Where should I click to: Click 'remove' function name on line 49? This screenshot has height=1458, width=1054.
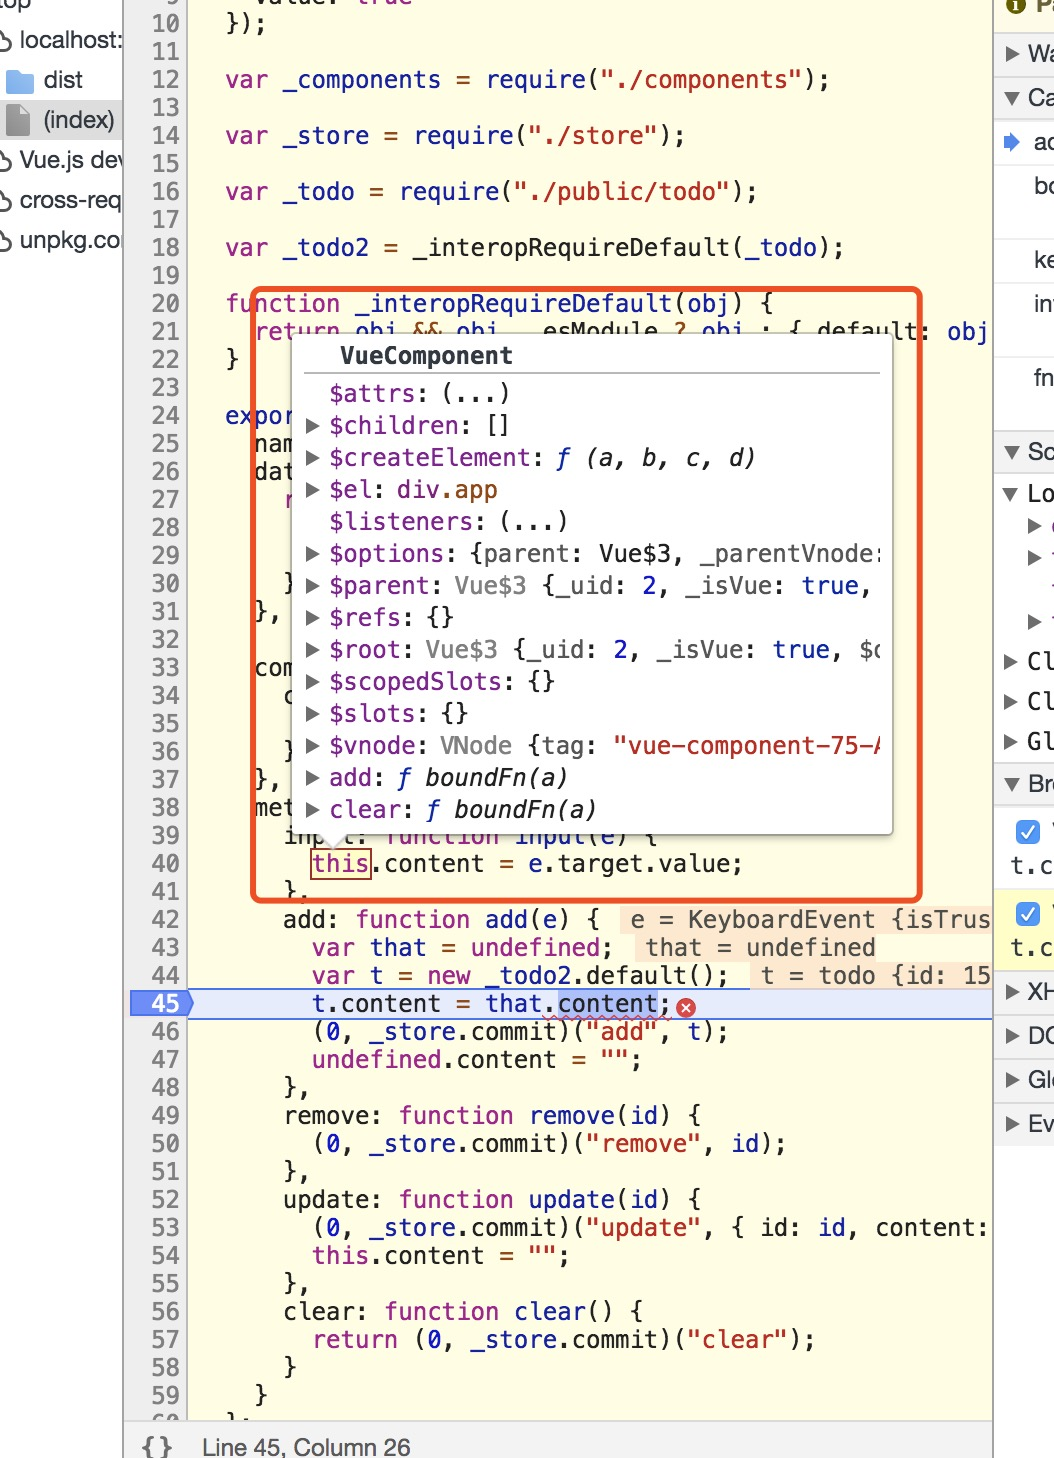[x=572, y=1115]
